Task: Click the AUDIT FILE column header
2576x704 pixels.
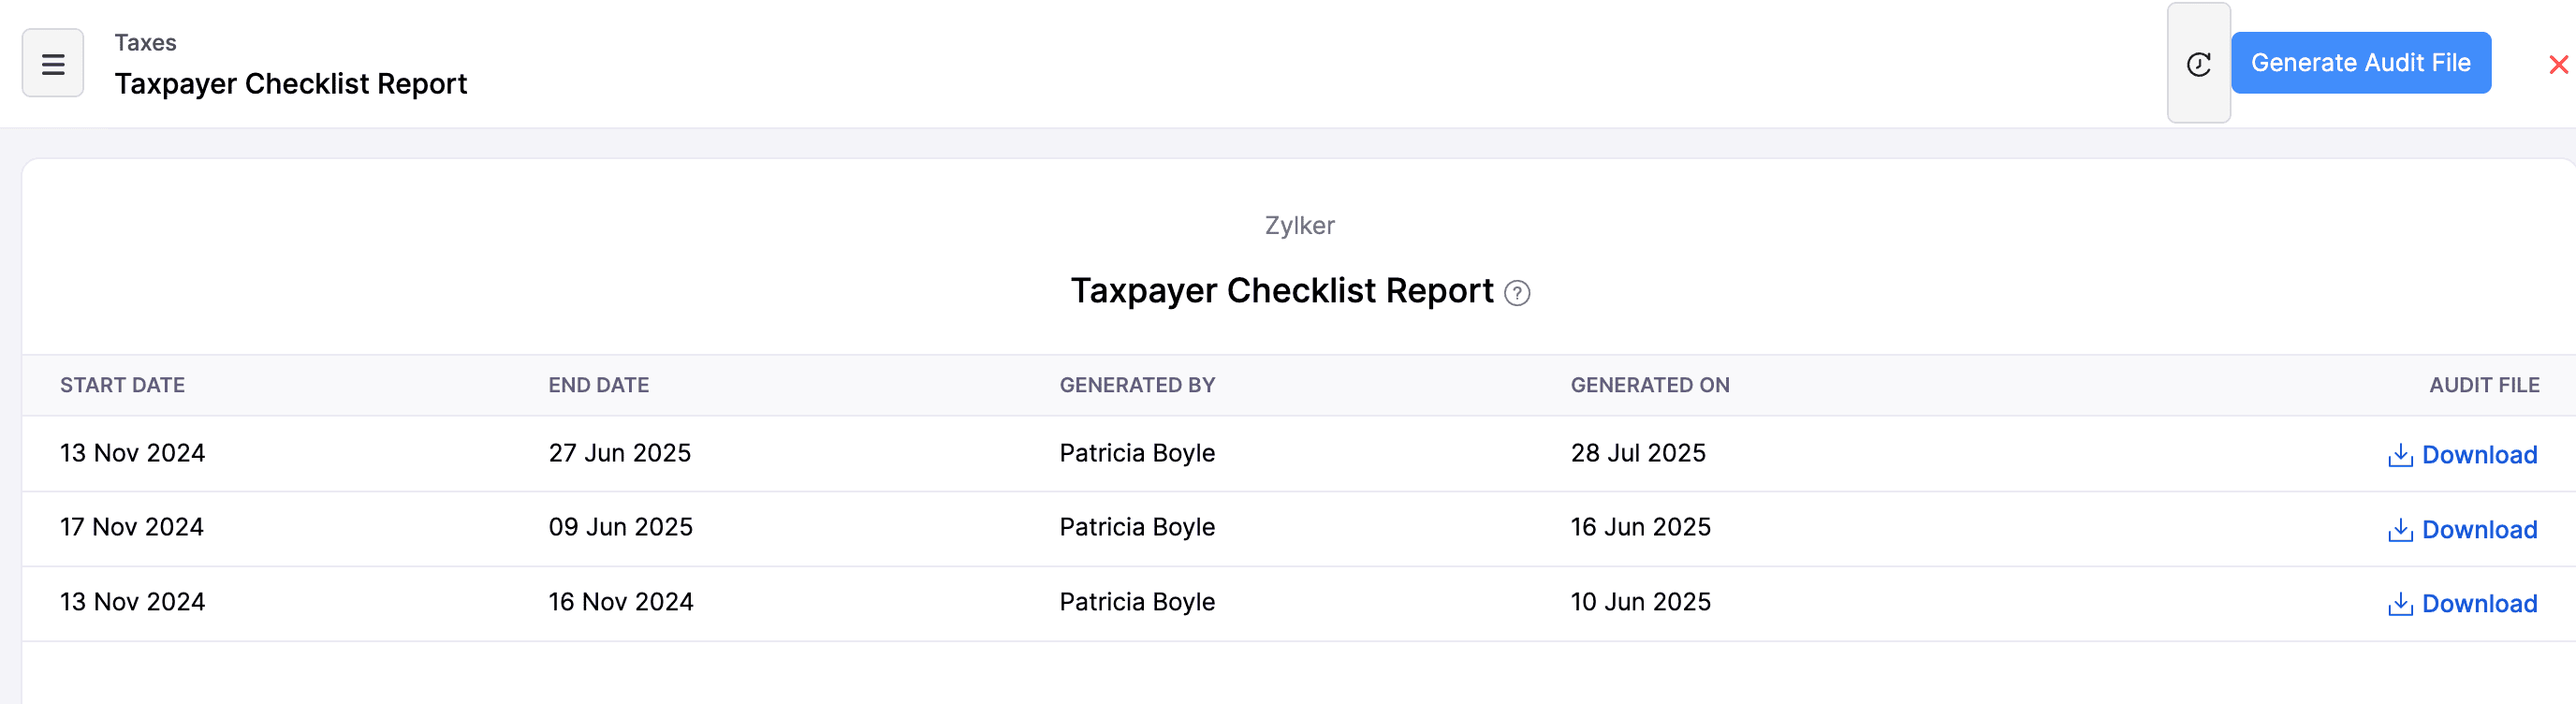Action: pos(2484,385)
